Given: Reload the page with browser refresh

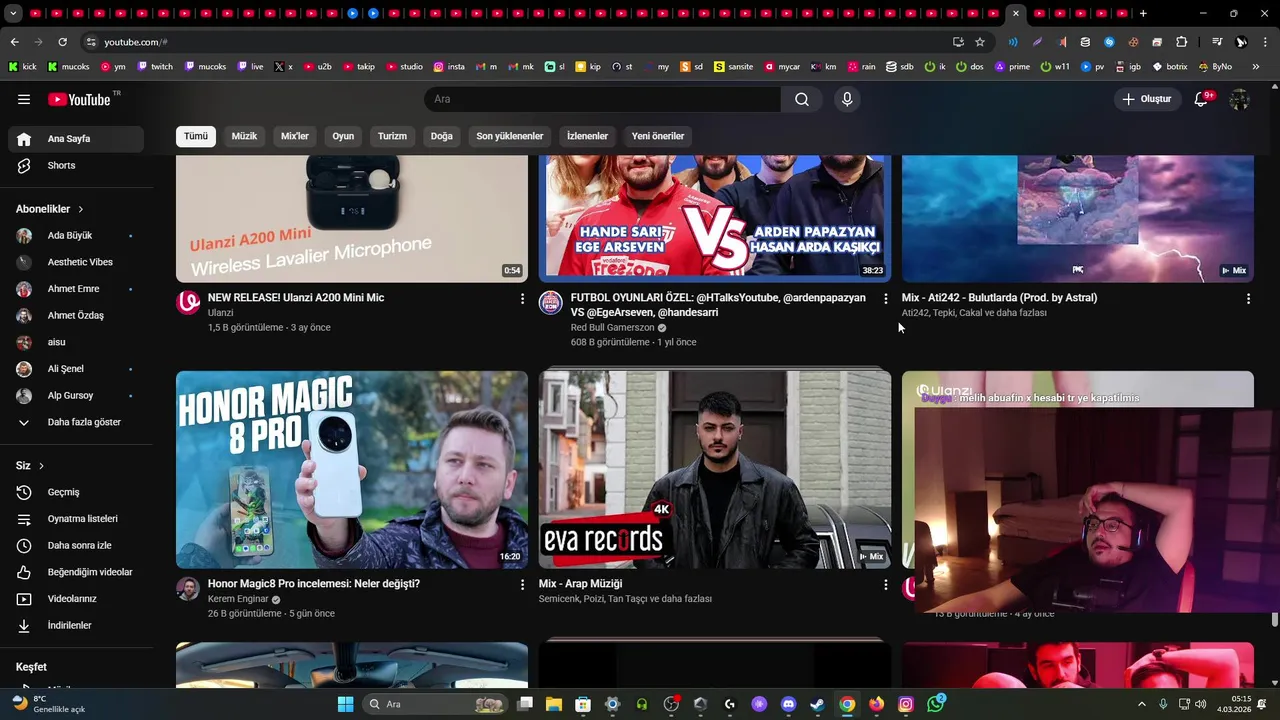Looking at the screenshot, I should [62, 42].
